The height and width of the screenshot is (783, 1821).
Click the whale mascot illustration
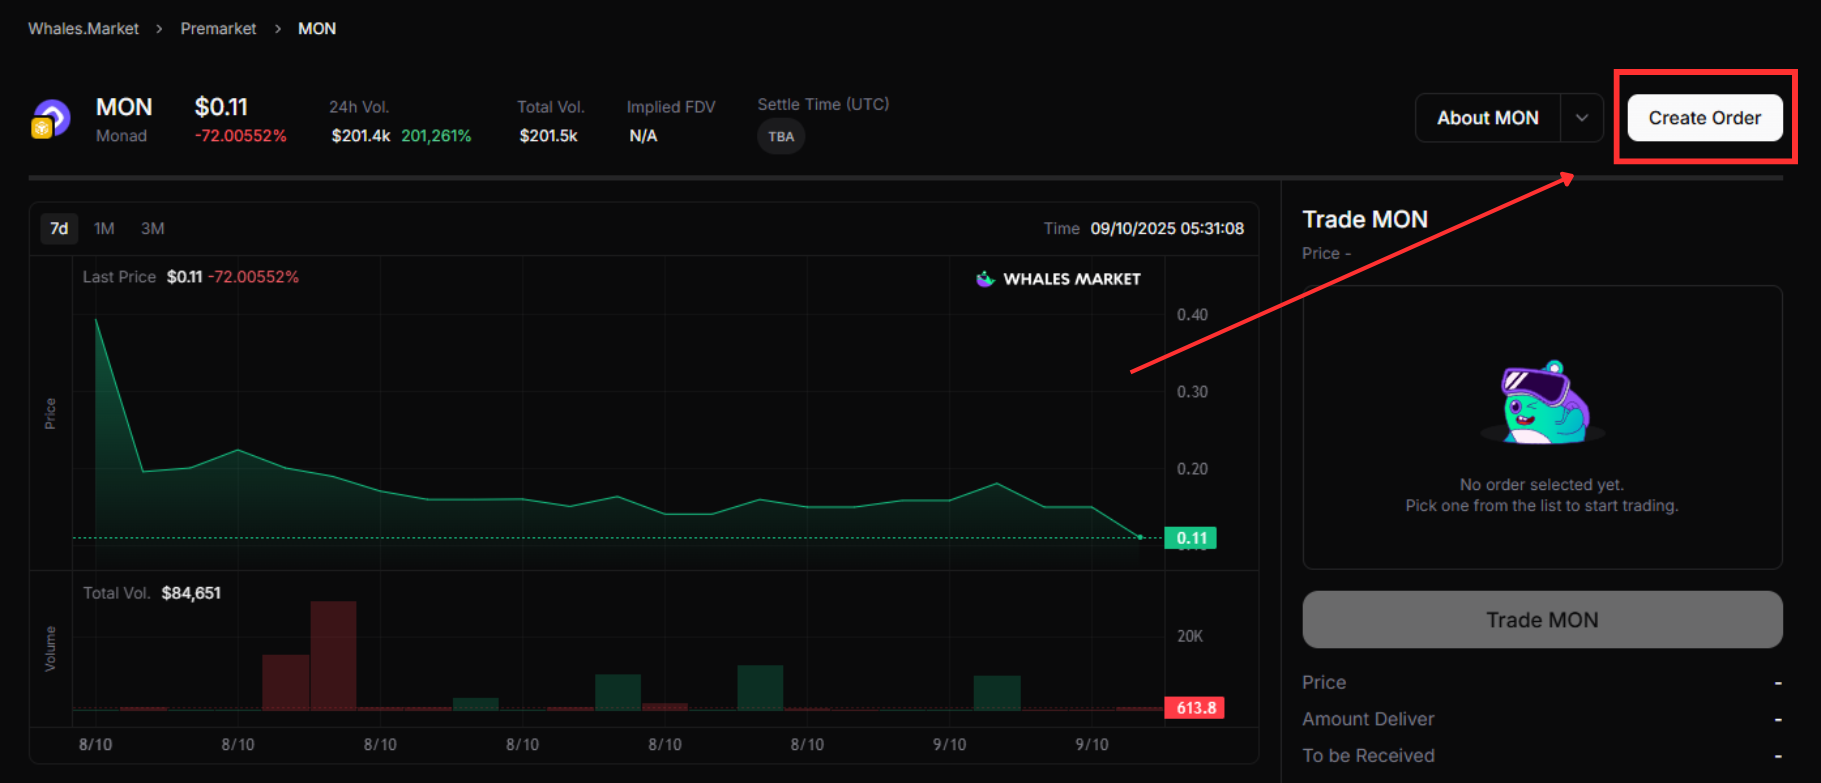[x=1543, y=403]
